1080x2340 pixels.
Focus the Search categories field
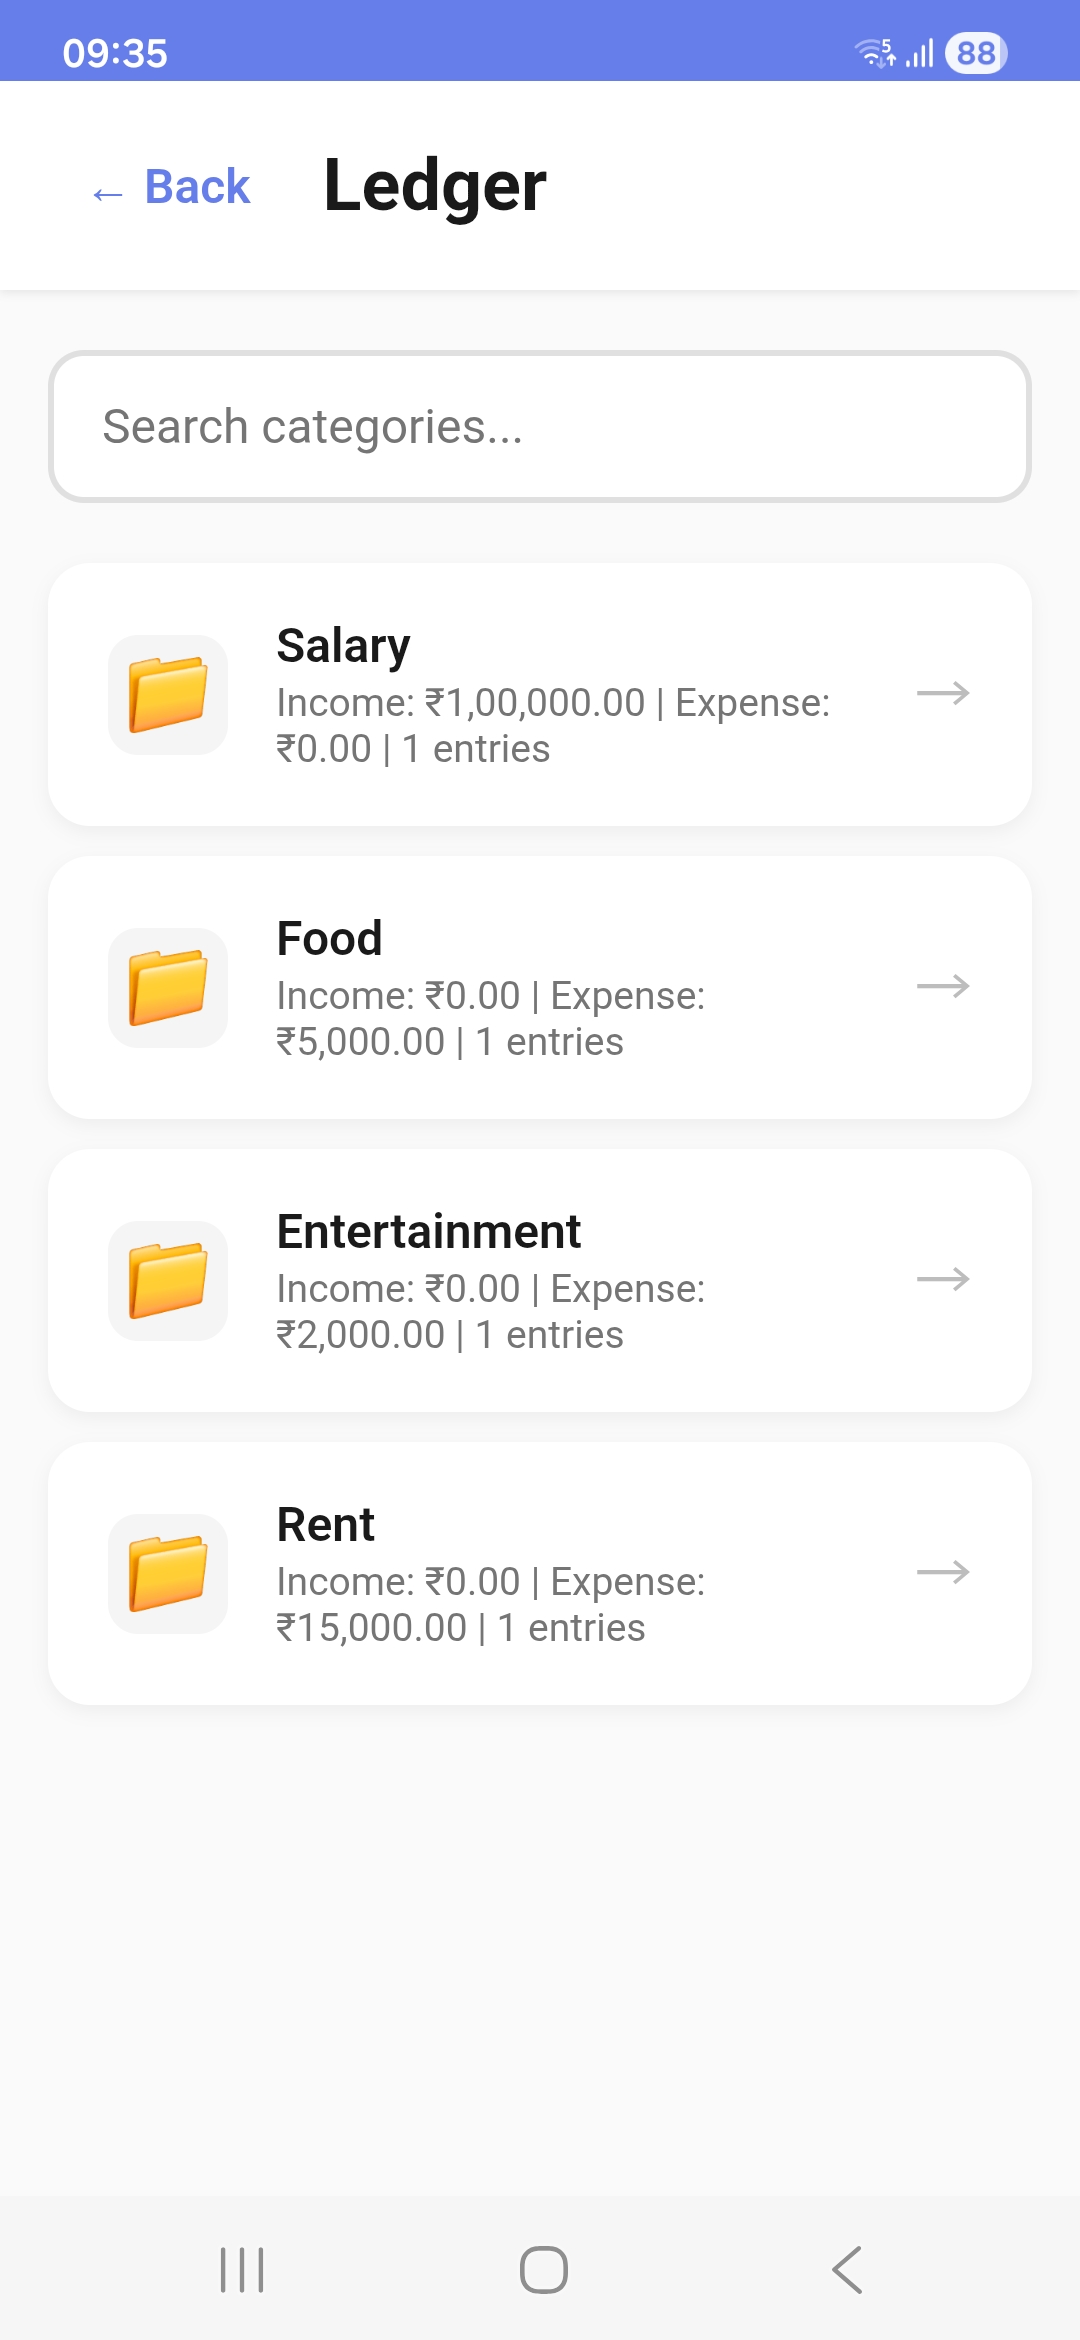(x=540, y=427)
